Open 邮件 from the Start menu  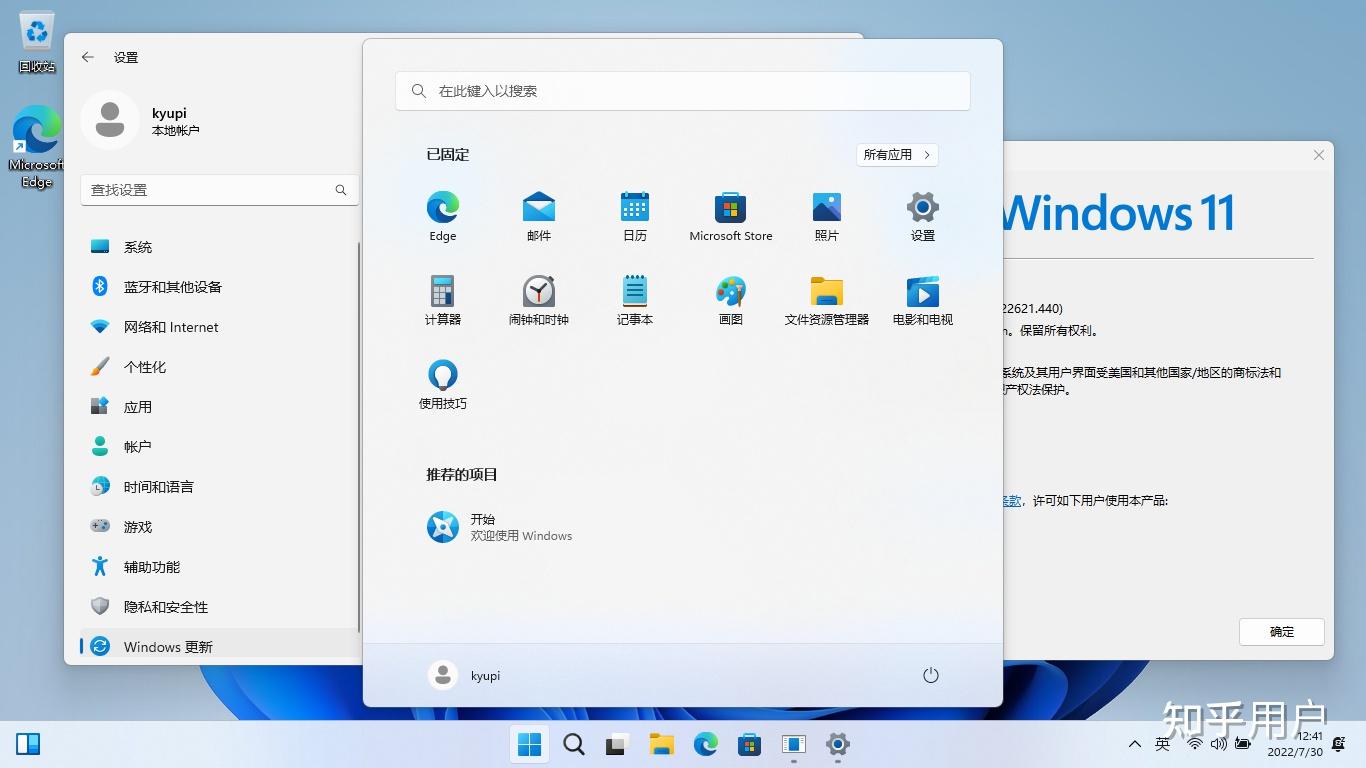[x=539, y=215]
